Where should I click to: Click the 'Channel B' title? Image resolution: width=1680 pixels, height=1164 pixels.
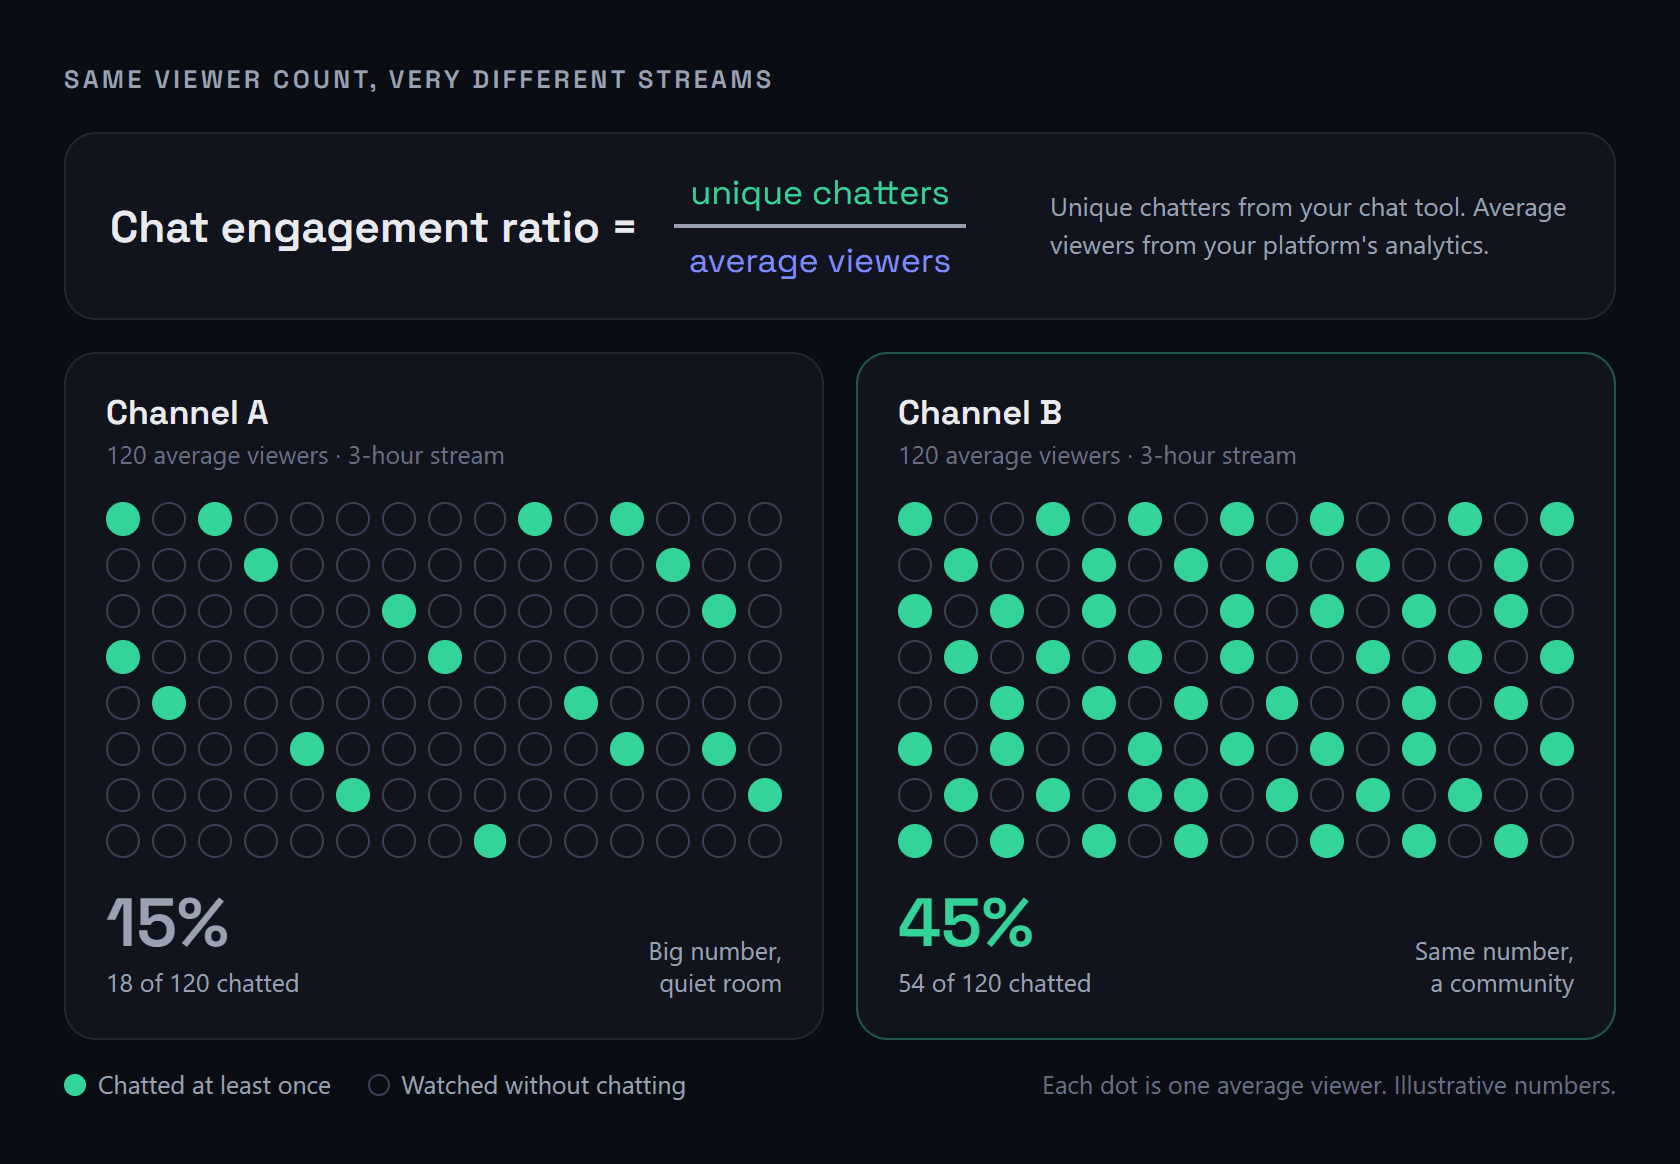[980, 413]
